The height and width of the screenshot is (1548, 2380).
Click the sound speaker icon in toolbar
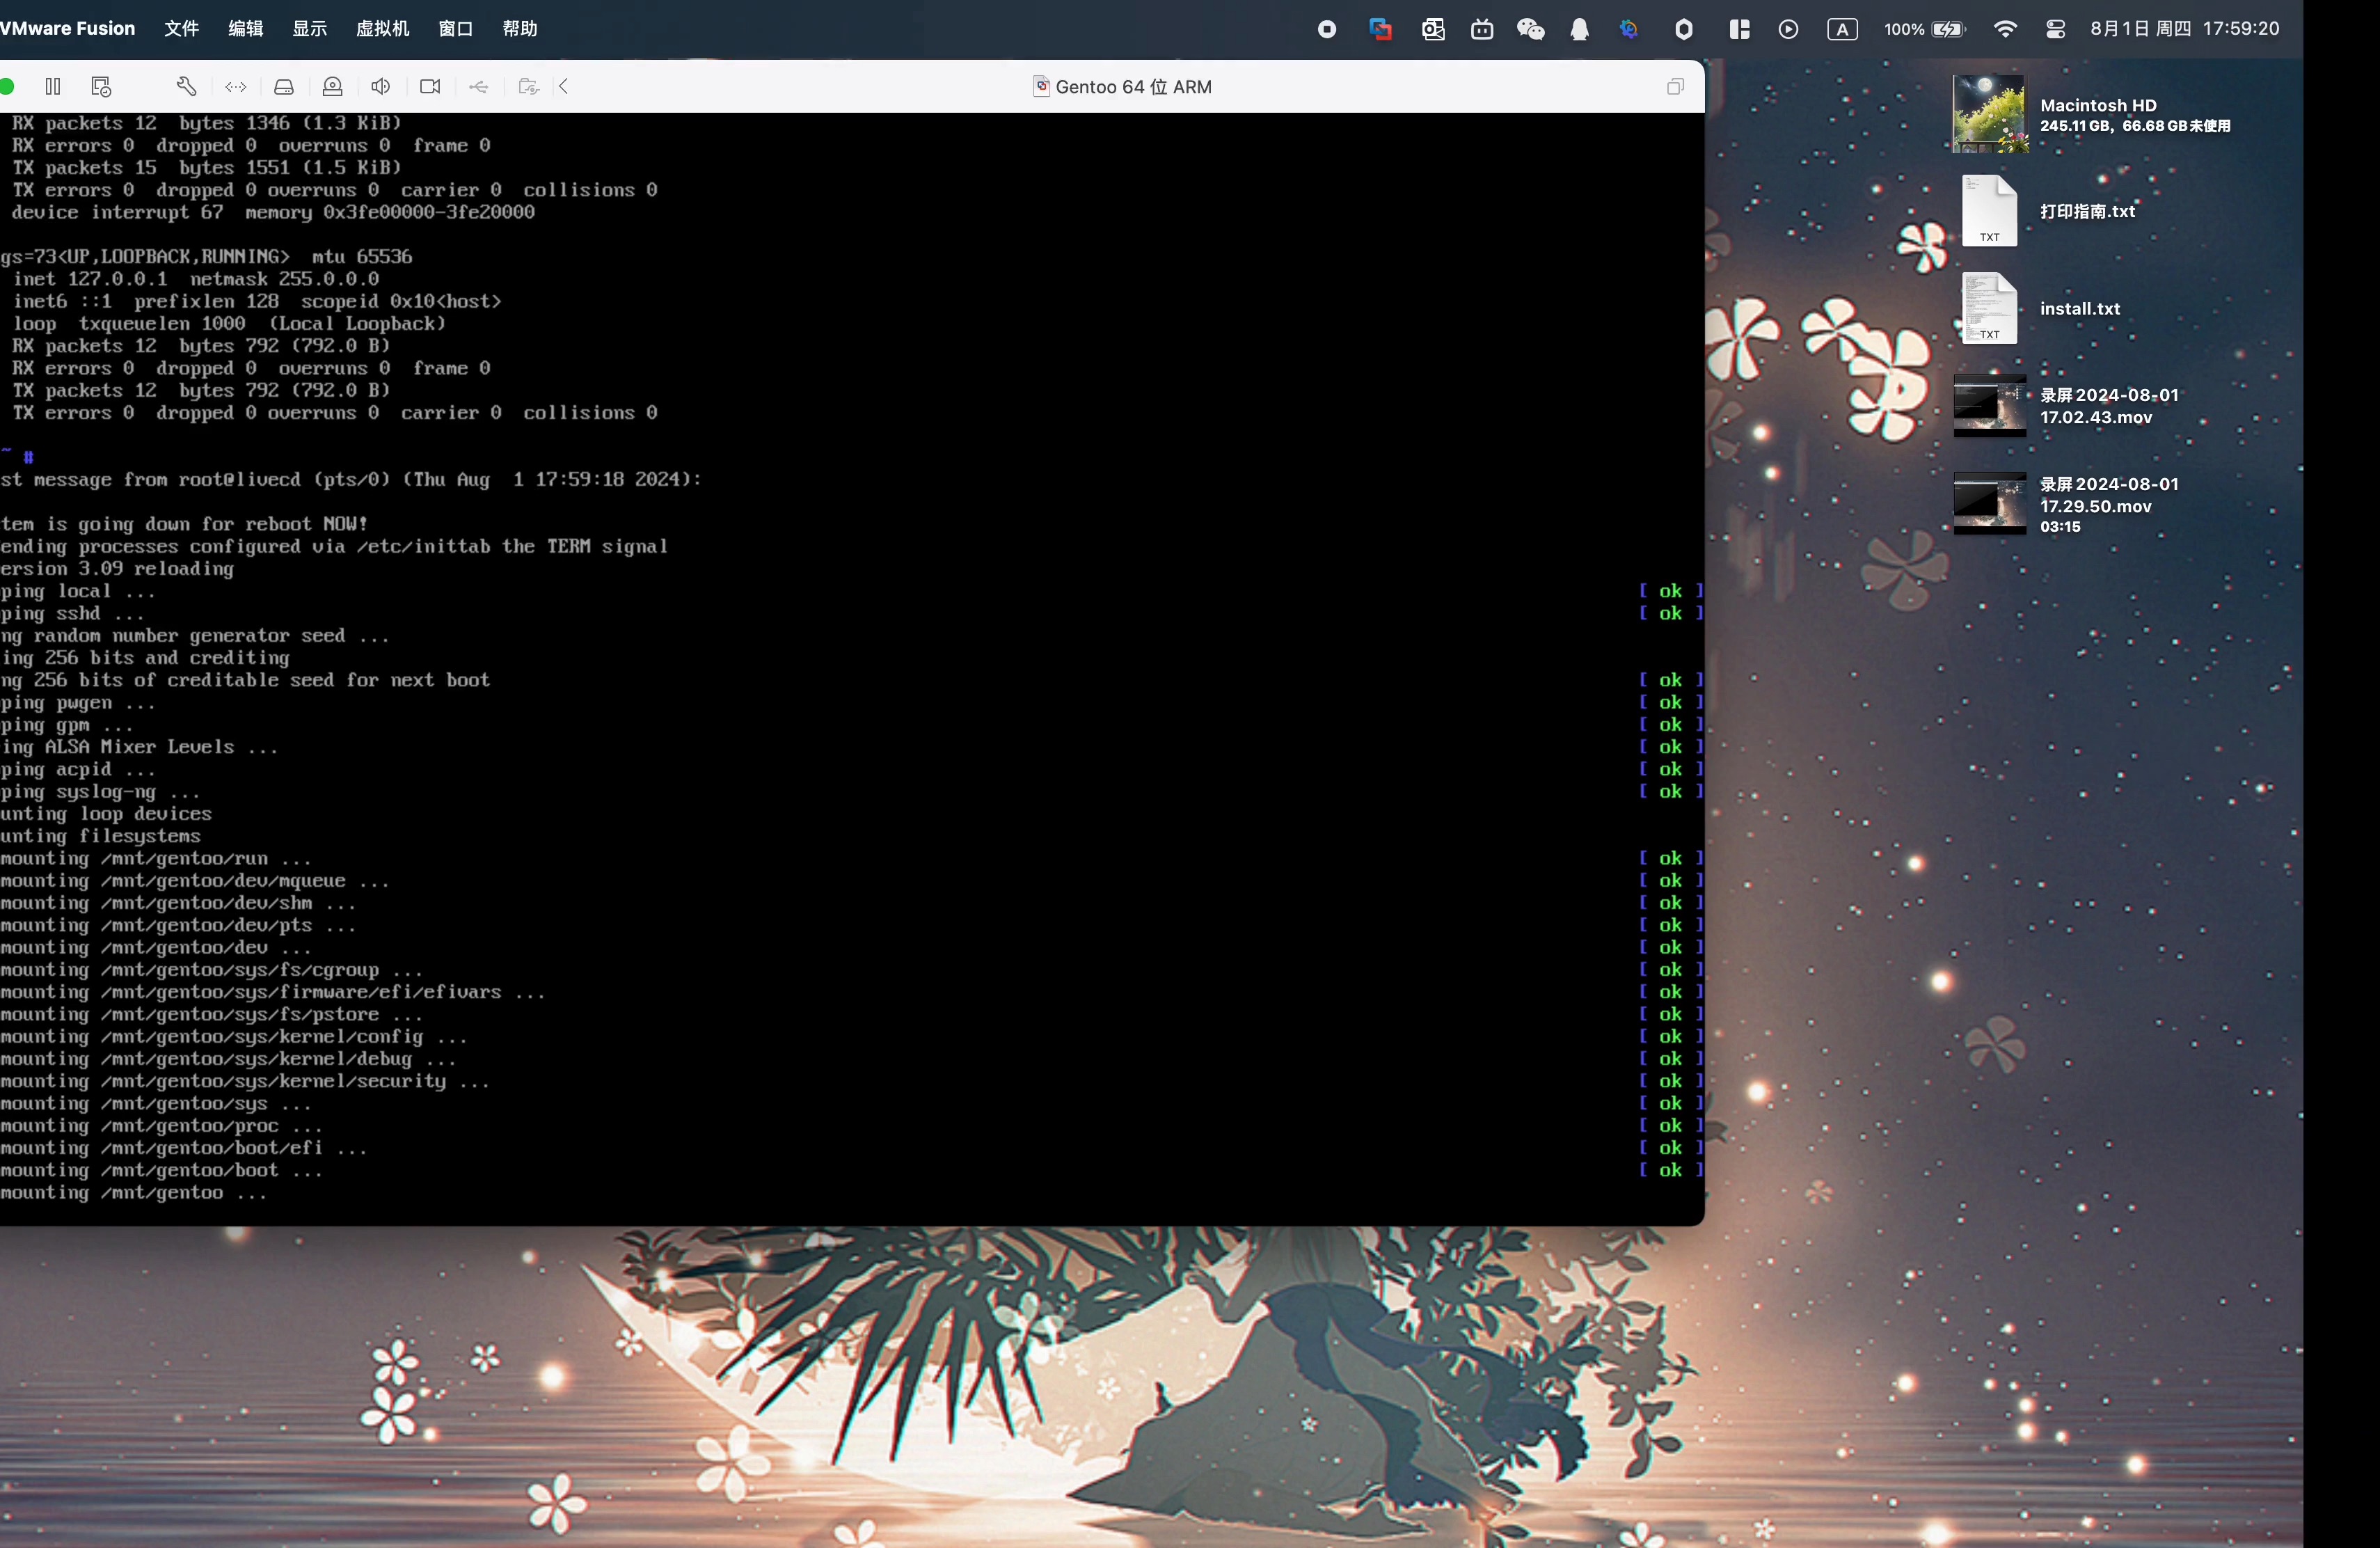tap(381, 87)
